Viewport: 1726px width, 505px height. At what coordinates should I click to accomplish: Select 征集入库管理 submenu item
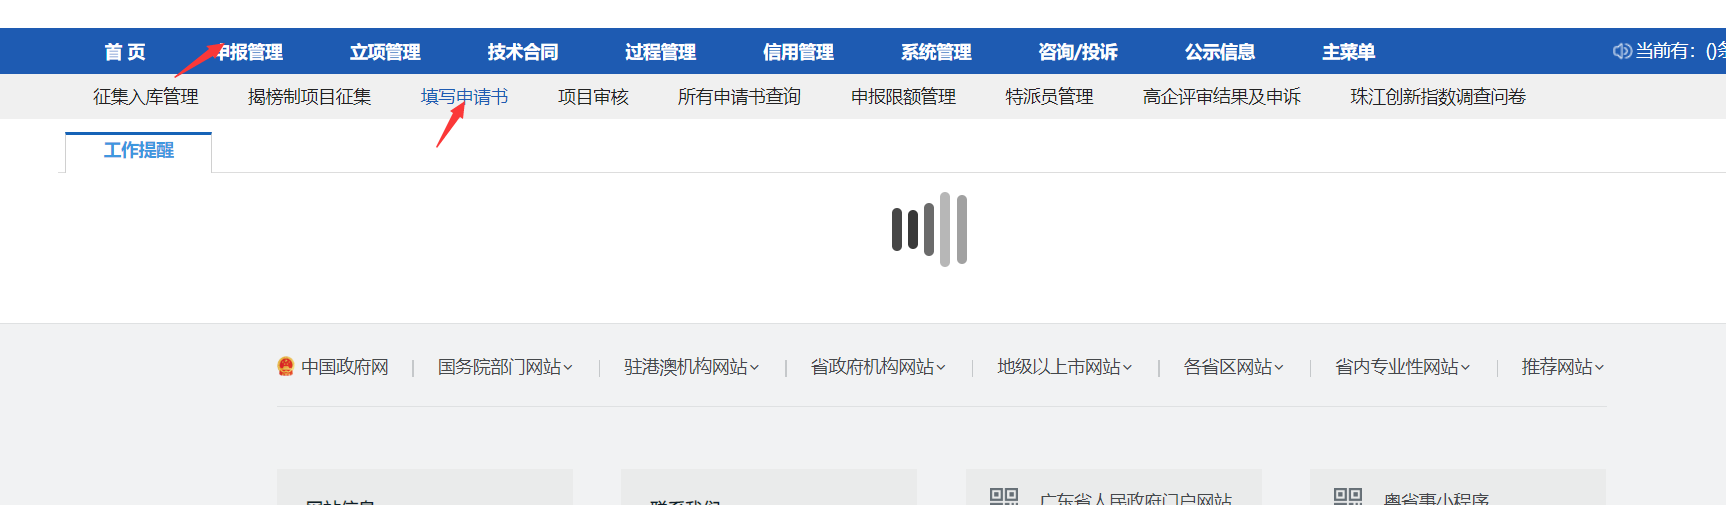click(x=146, y=97)
